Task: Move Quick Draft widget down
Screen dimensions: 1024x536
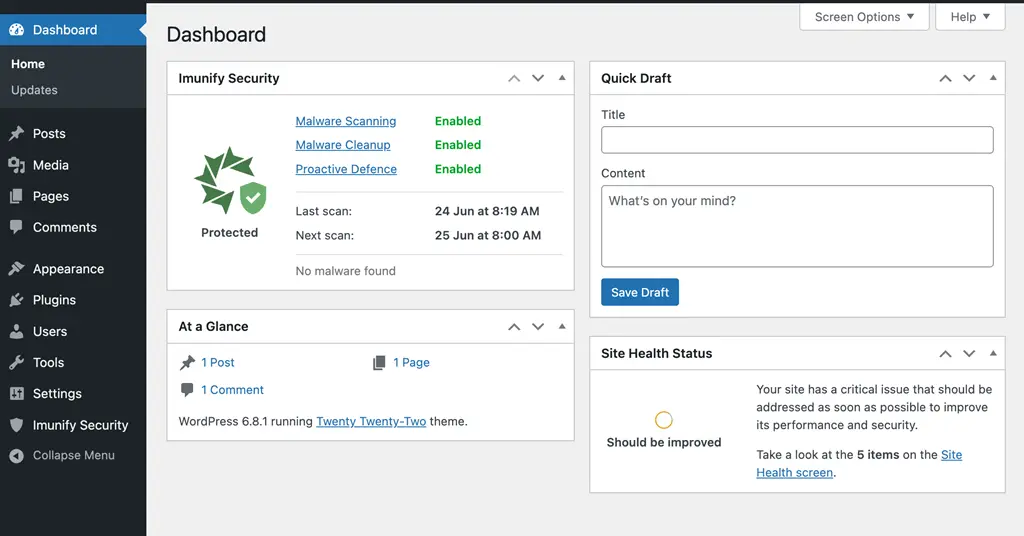Action: point(969,78)
